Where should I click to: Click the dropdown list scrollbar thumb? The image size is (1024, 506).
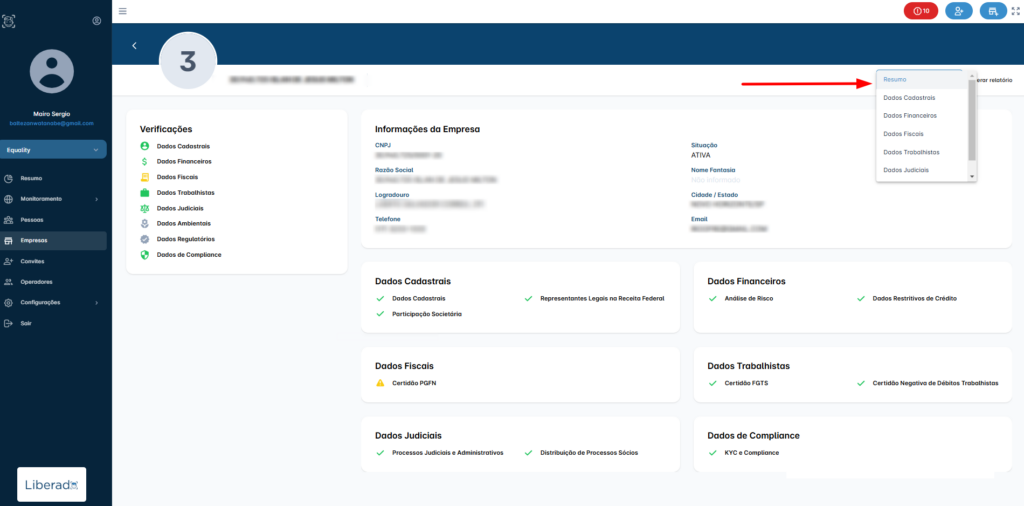(x=972, y=119)
